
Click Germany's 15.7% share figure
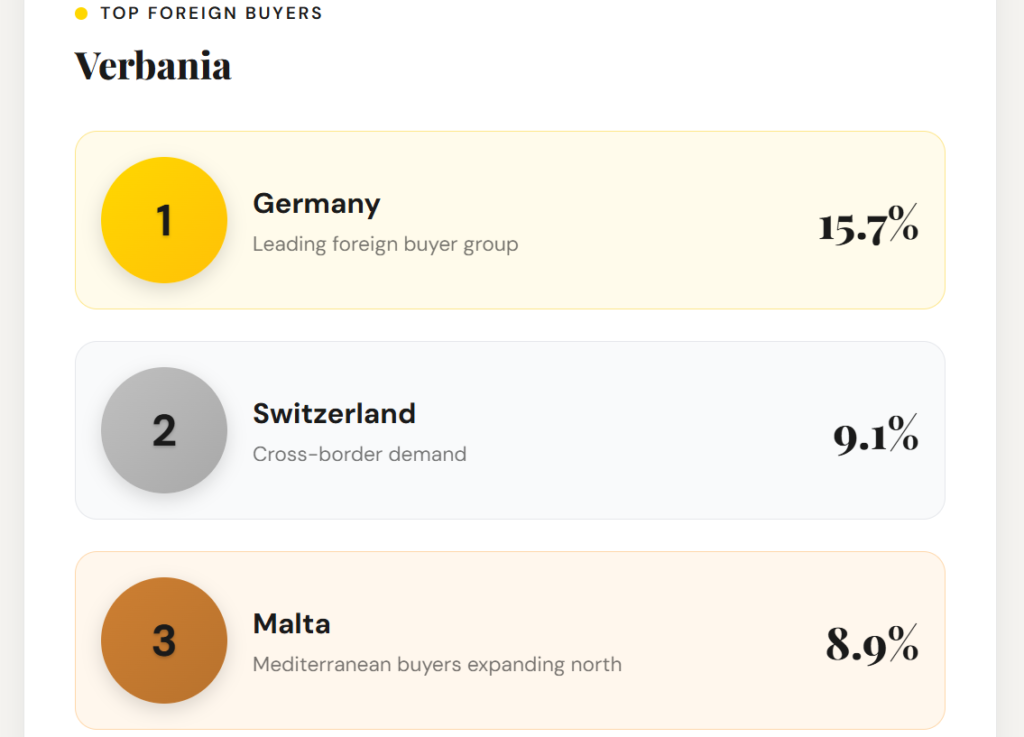867,225
